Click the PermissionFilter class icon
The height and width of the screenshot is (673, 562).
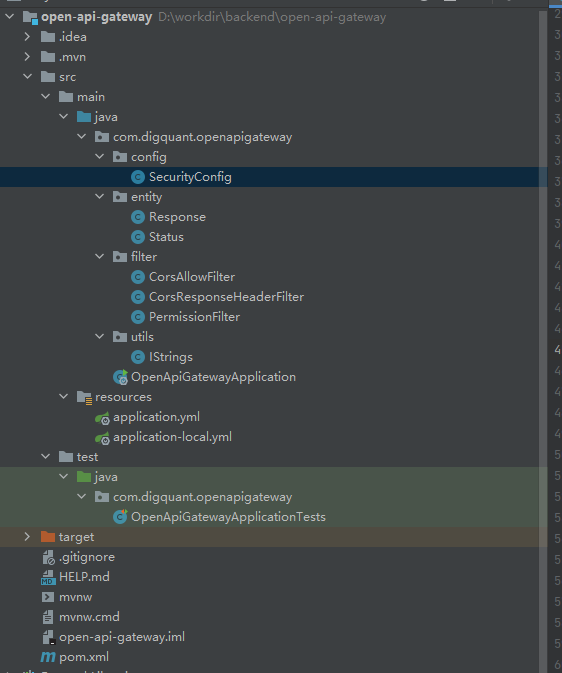click(x=137, y=317)
